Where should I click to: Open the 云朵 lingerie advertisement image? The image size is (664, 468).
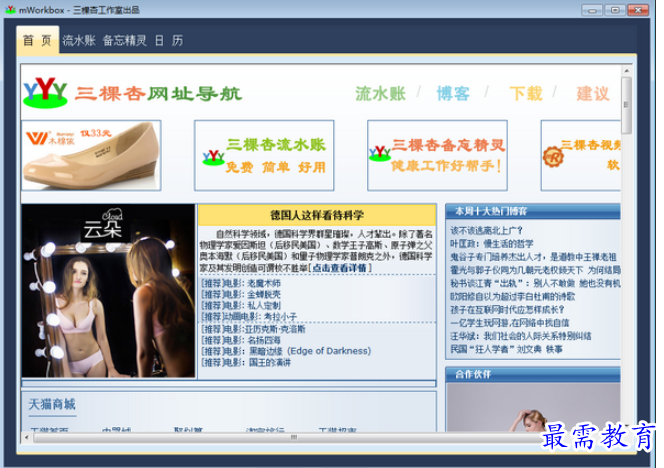click(x=108, y=291)
